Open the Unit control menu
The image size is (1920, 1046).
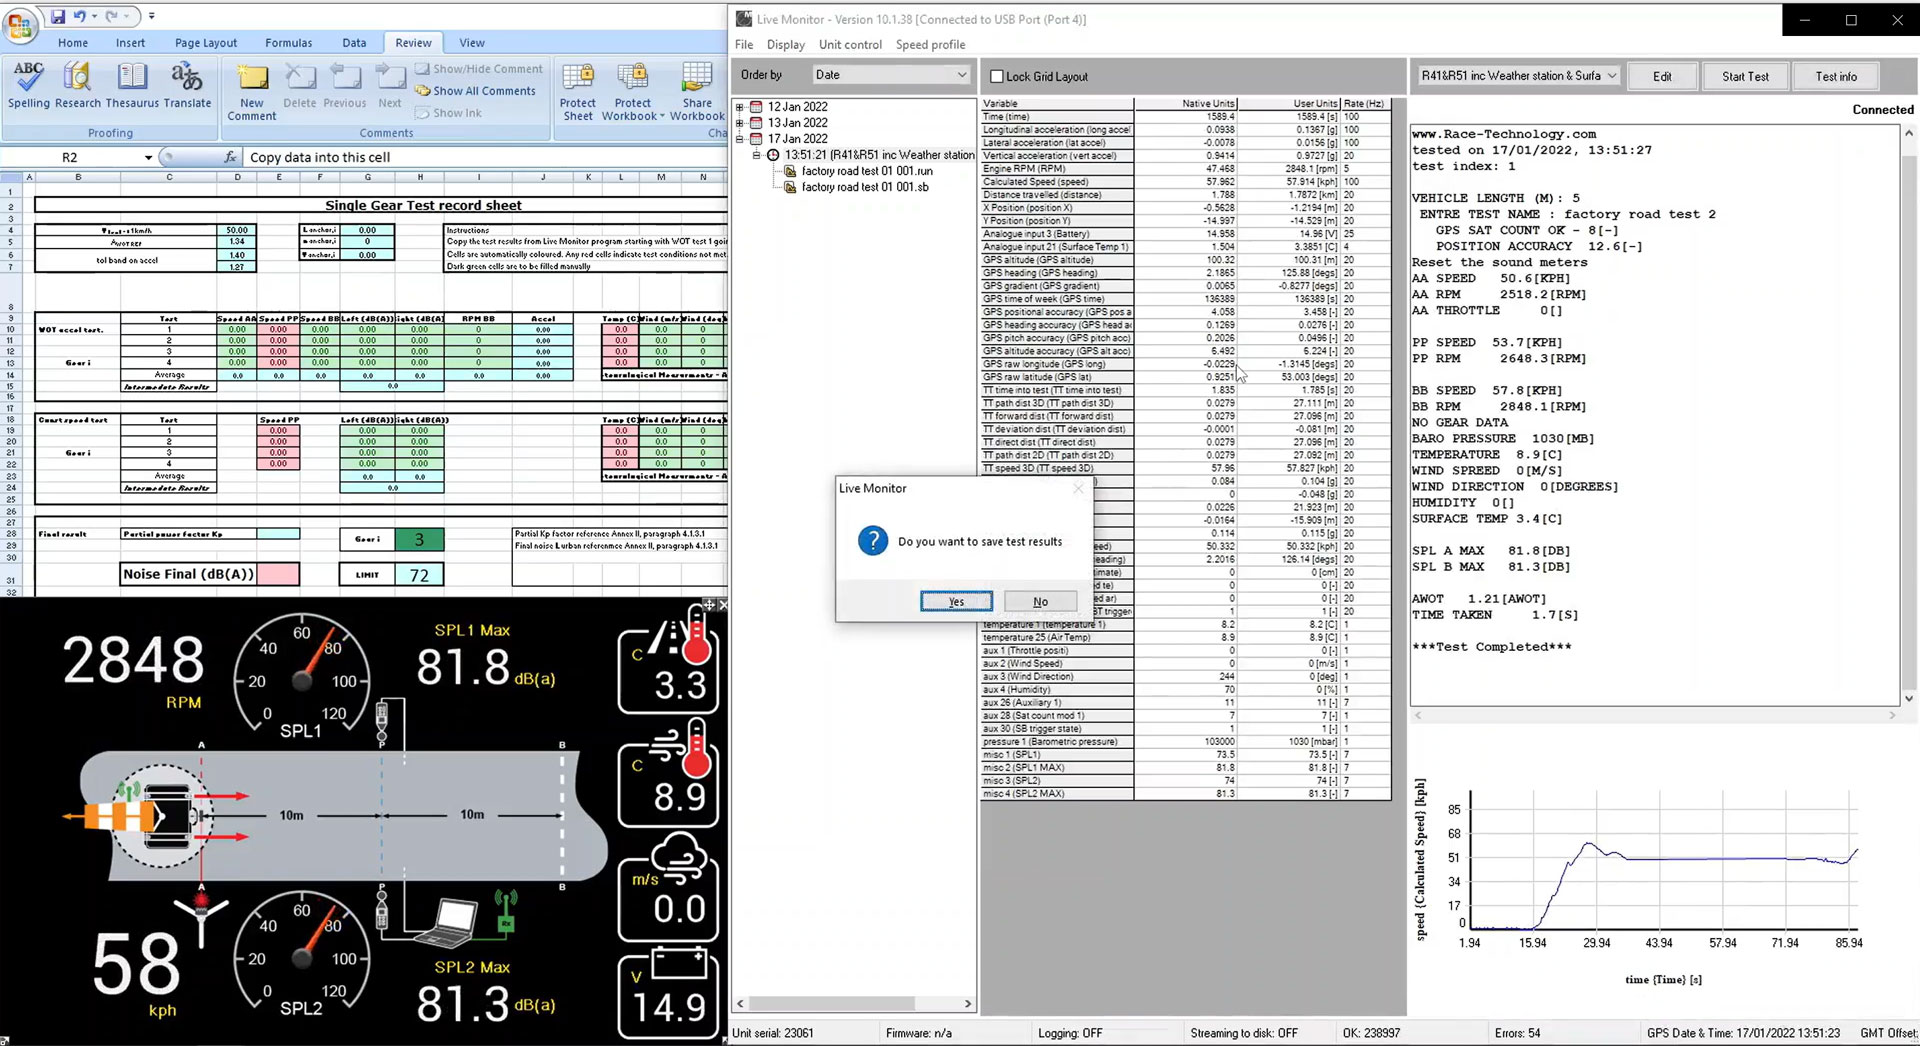click(x=850, y=45)
